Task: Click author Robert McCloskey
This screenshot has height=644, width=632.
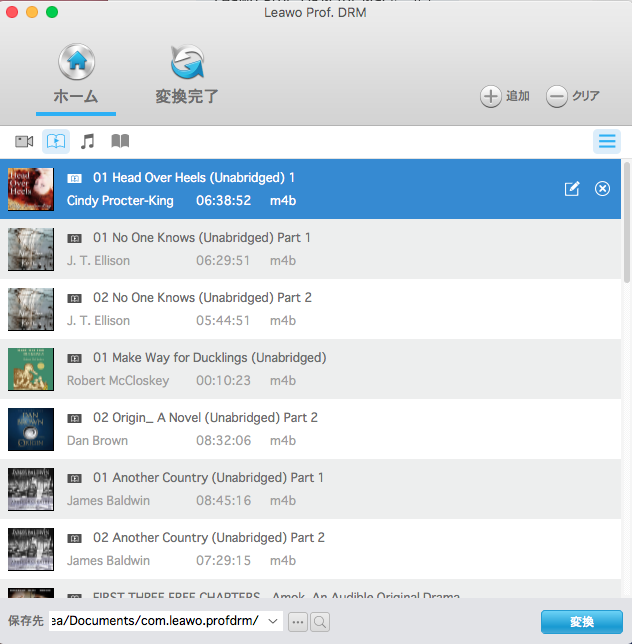Action: click(118, 381)
